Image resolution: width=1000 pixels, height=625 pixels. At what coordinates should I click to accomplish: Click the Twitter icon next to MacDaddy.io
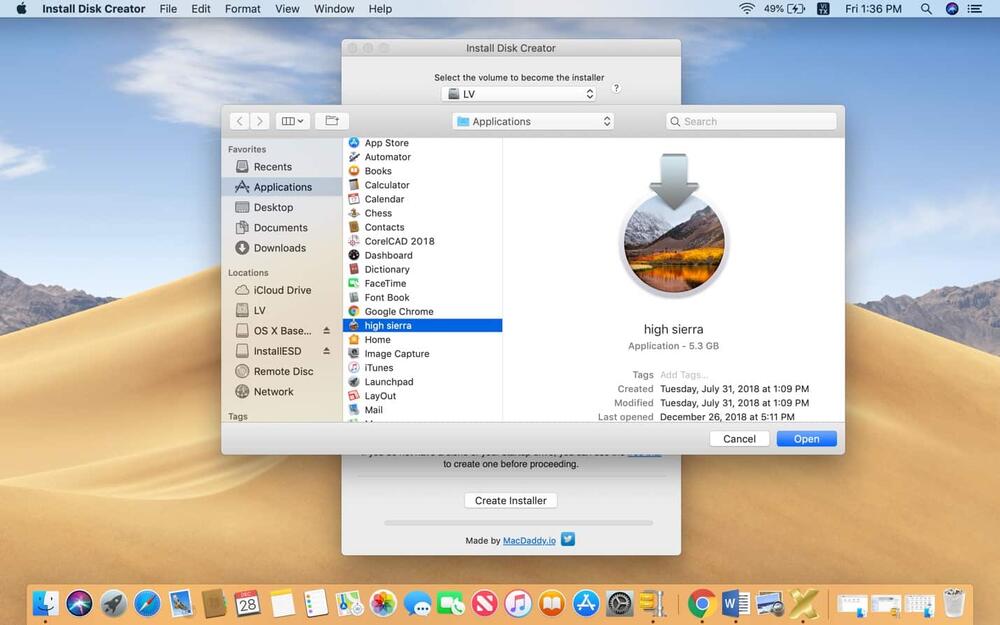(x=567, y=539)
